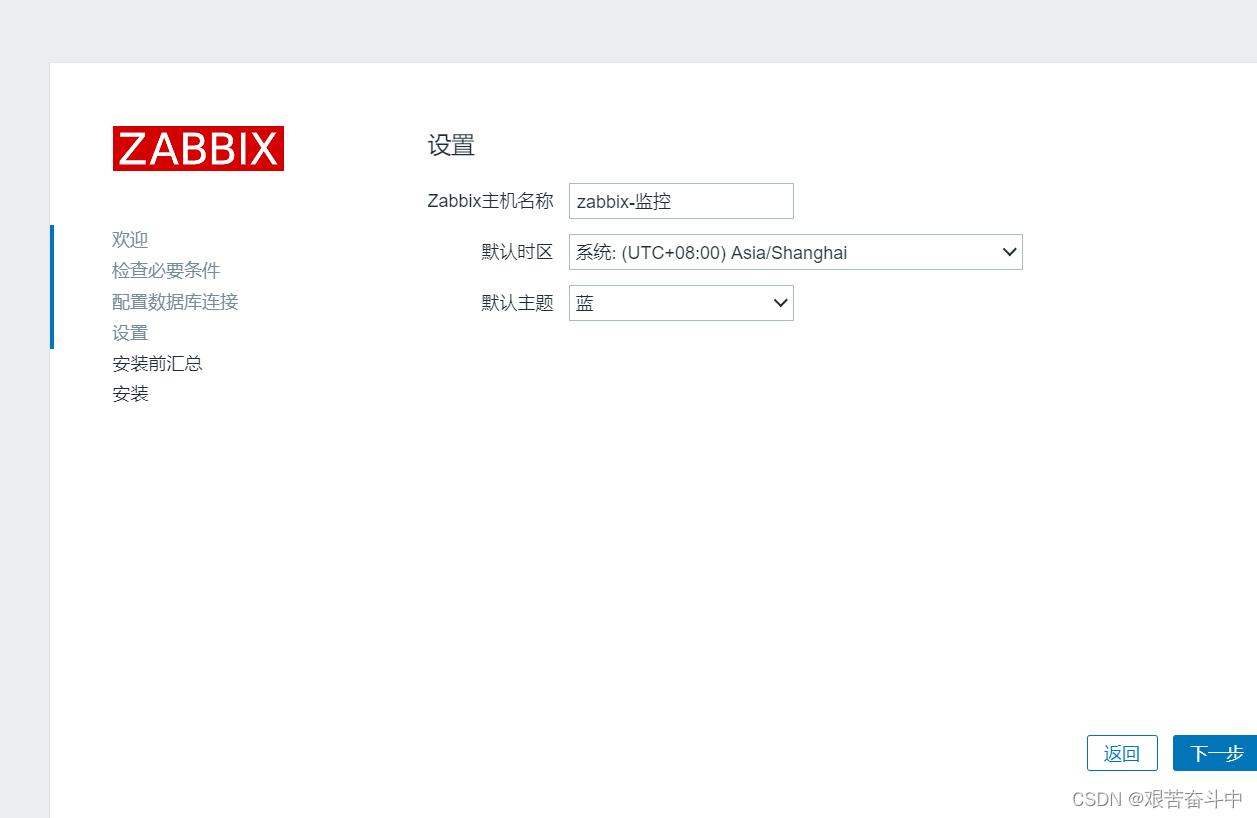Select the 欢迎 step in sidebar
Screen dimensions: 1257x818
tap(130, 240)
